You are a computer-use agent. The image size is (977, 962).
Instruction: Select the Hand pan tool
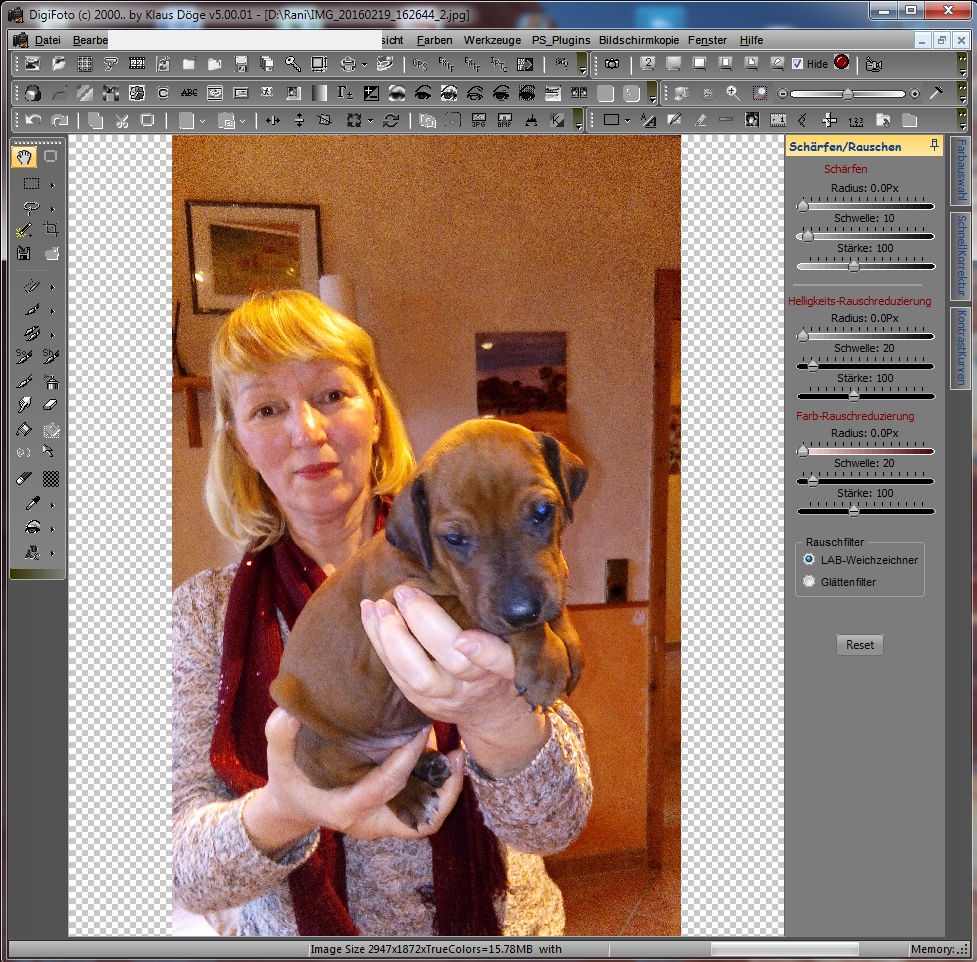click(x=25, y=156)
